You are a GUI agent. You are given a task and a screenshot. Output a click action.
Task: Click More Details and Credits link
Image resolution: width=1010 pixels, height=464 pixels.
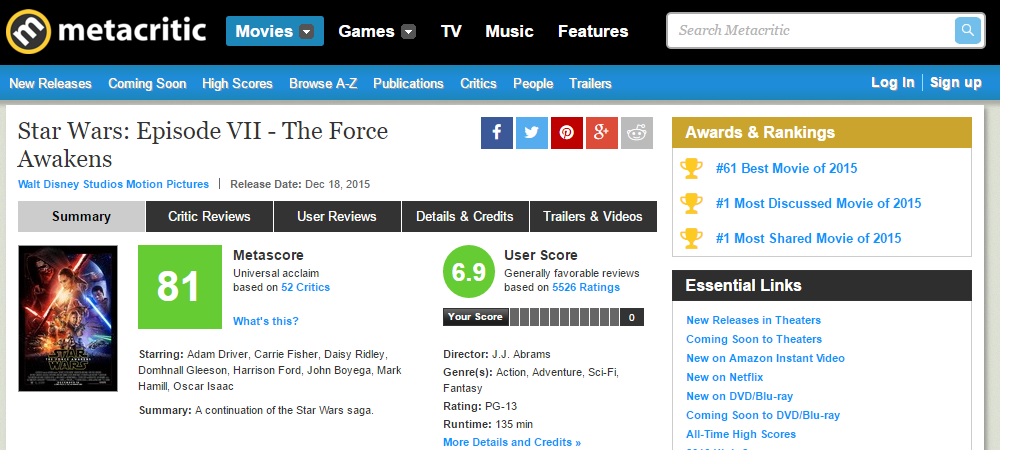click(x=512, y=442)
